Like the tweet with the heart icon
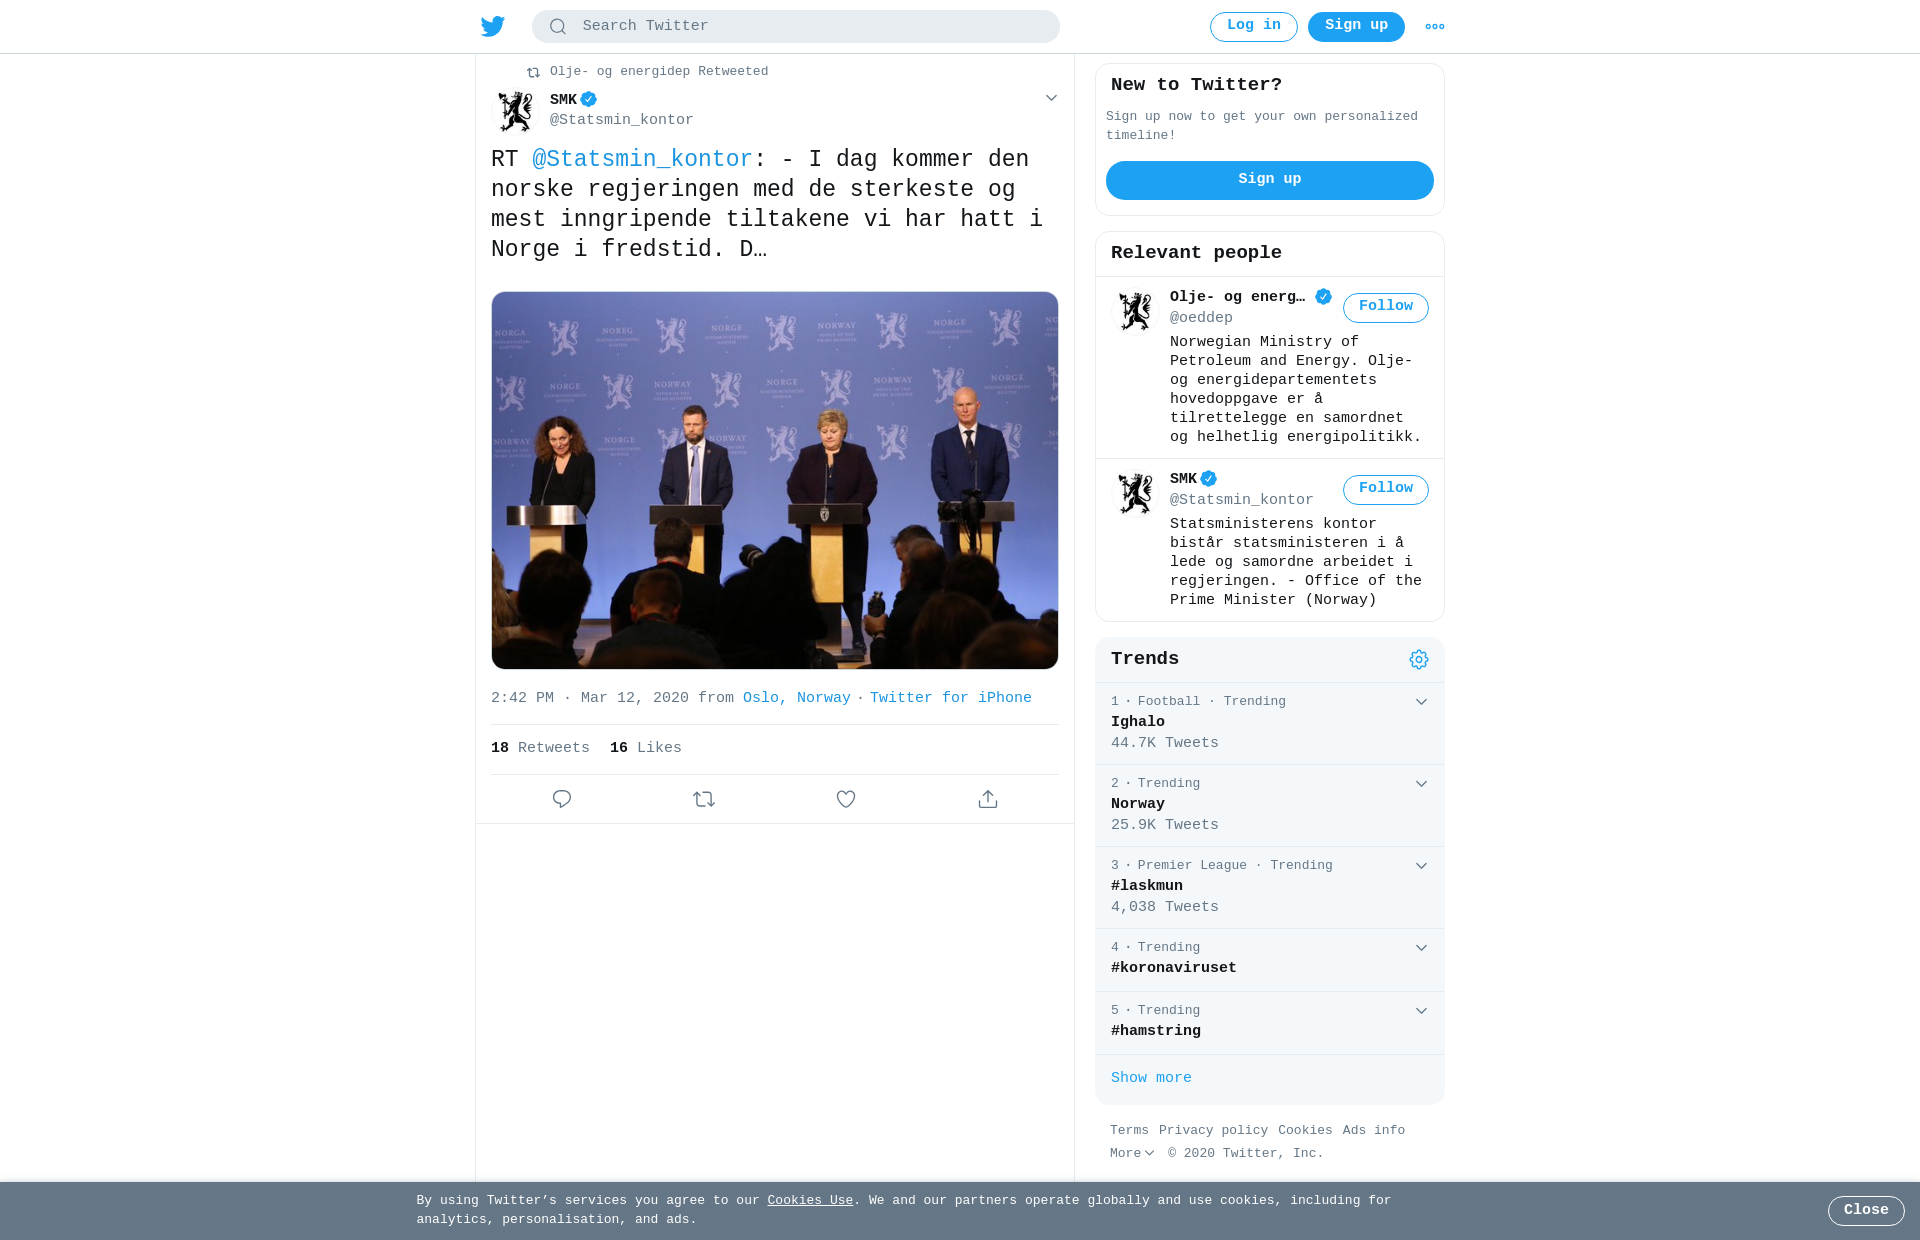The image size is (1920, 1240). click(x=846, y=799)
